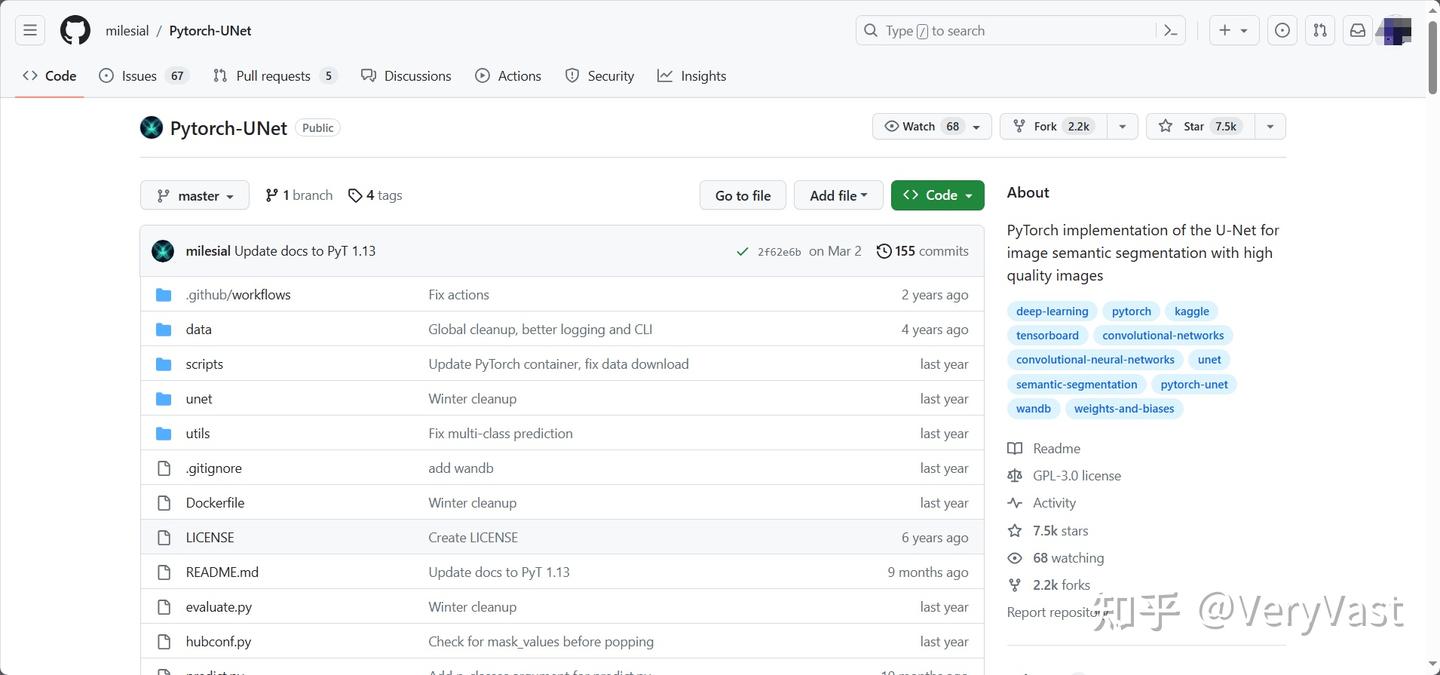The image size is (1440, 675).
Task: Click the commit history clock icon
Action: tap(884, 251)
